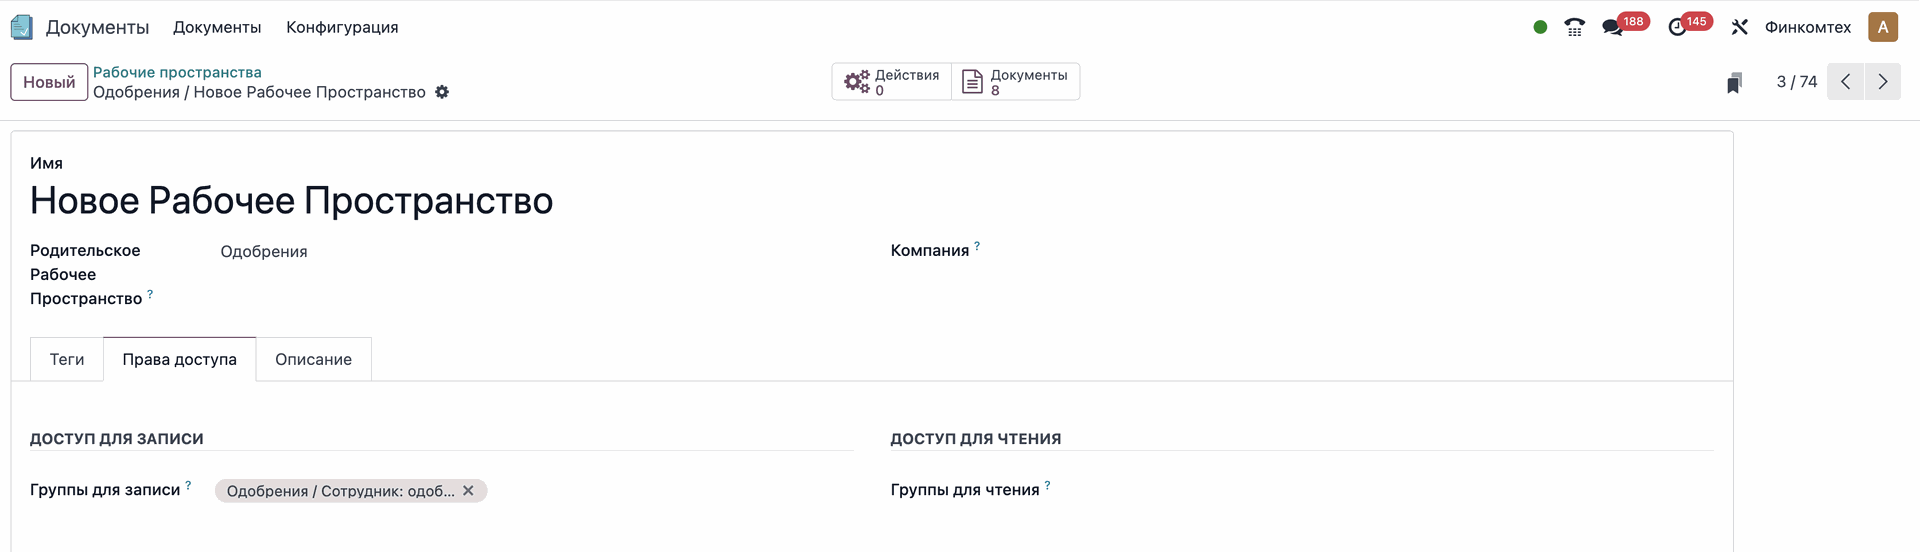Click the gear icon next to the breadcrumb
Image resolution: width=1920 pixels, height=552 pixels.
point(442,92)
